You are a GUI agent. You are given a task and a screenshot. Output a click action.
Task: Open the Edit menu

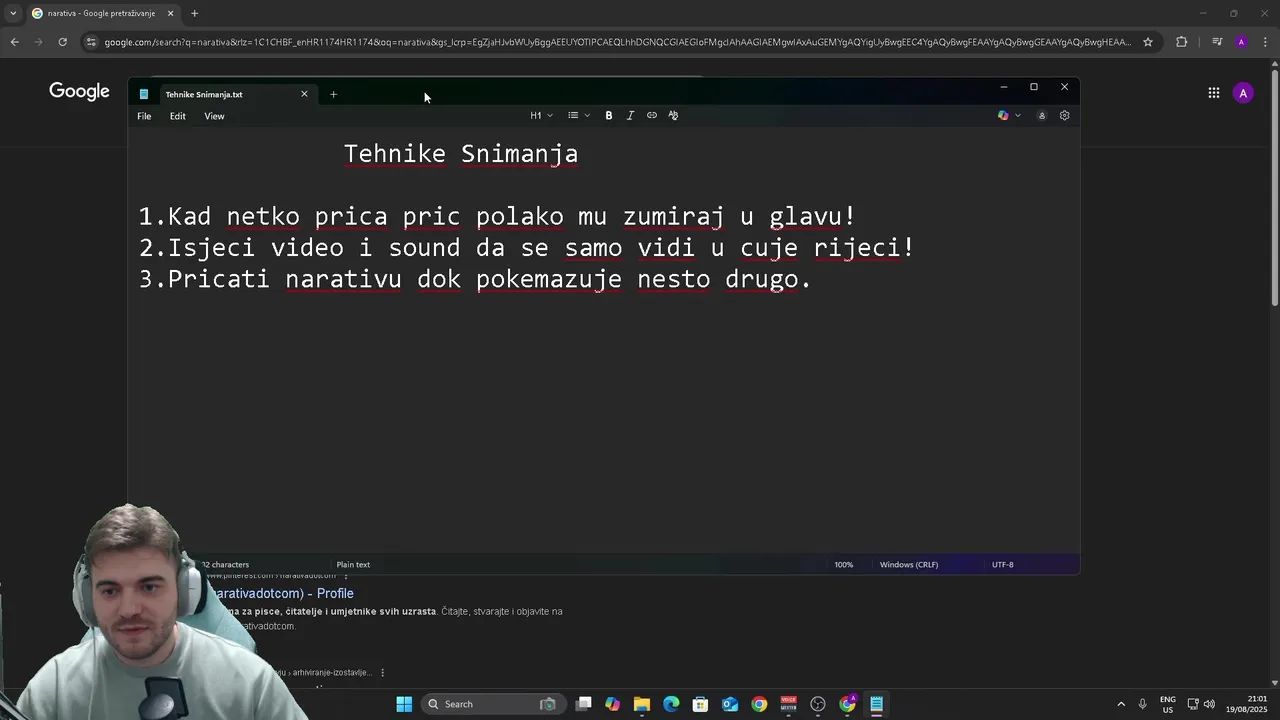[177, 116]
